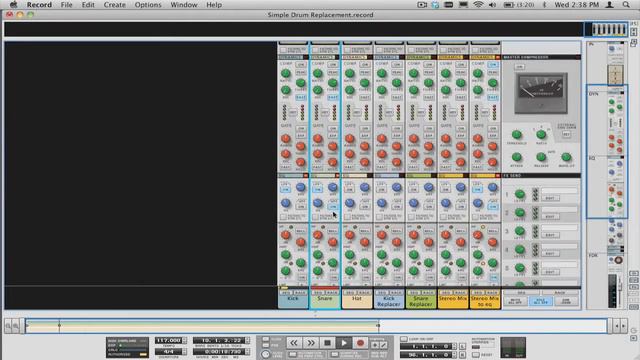Adjust Master Compressor attack knob
The width and height of the screenshot is (640, 360).
[517, 157]
